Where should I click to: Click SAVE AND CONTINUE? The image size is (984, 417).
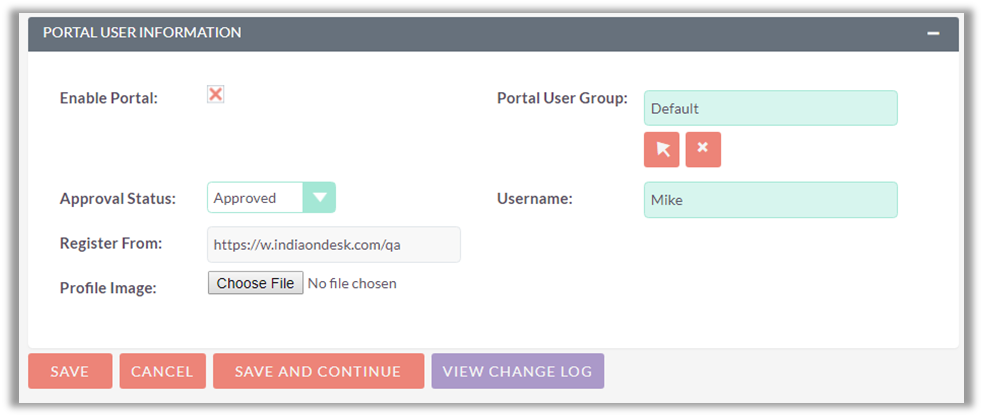coord(318,371)
